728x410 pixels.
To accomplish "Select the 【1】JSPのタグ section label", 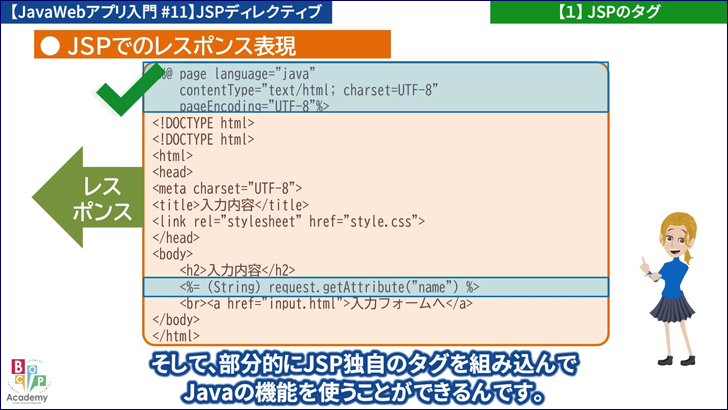I will click(609, 12).
